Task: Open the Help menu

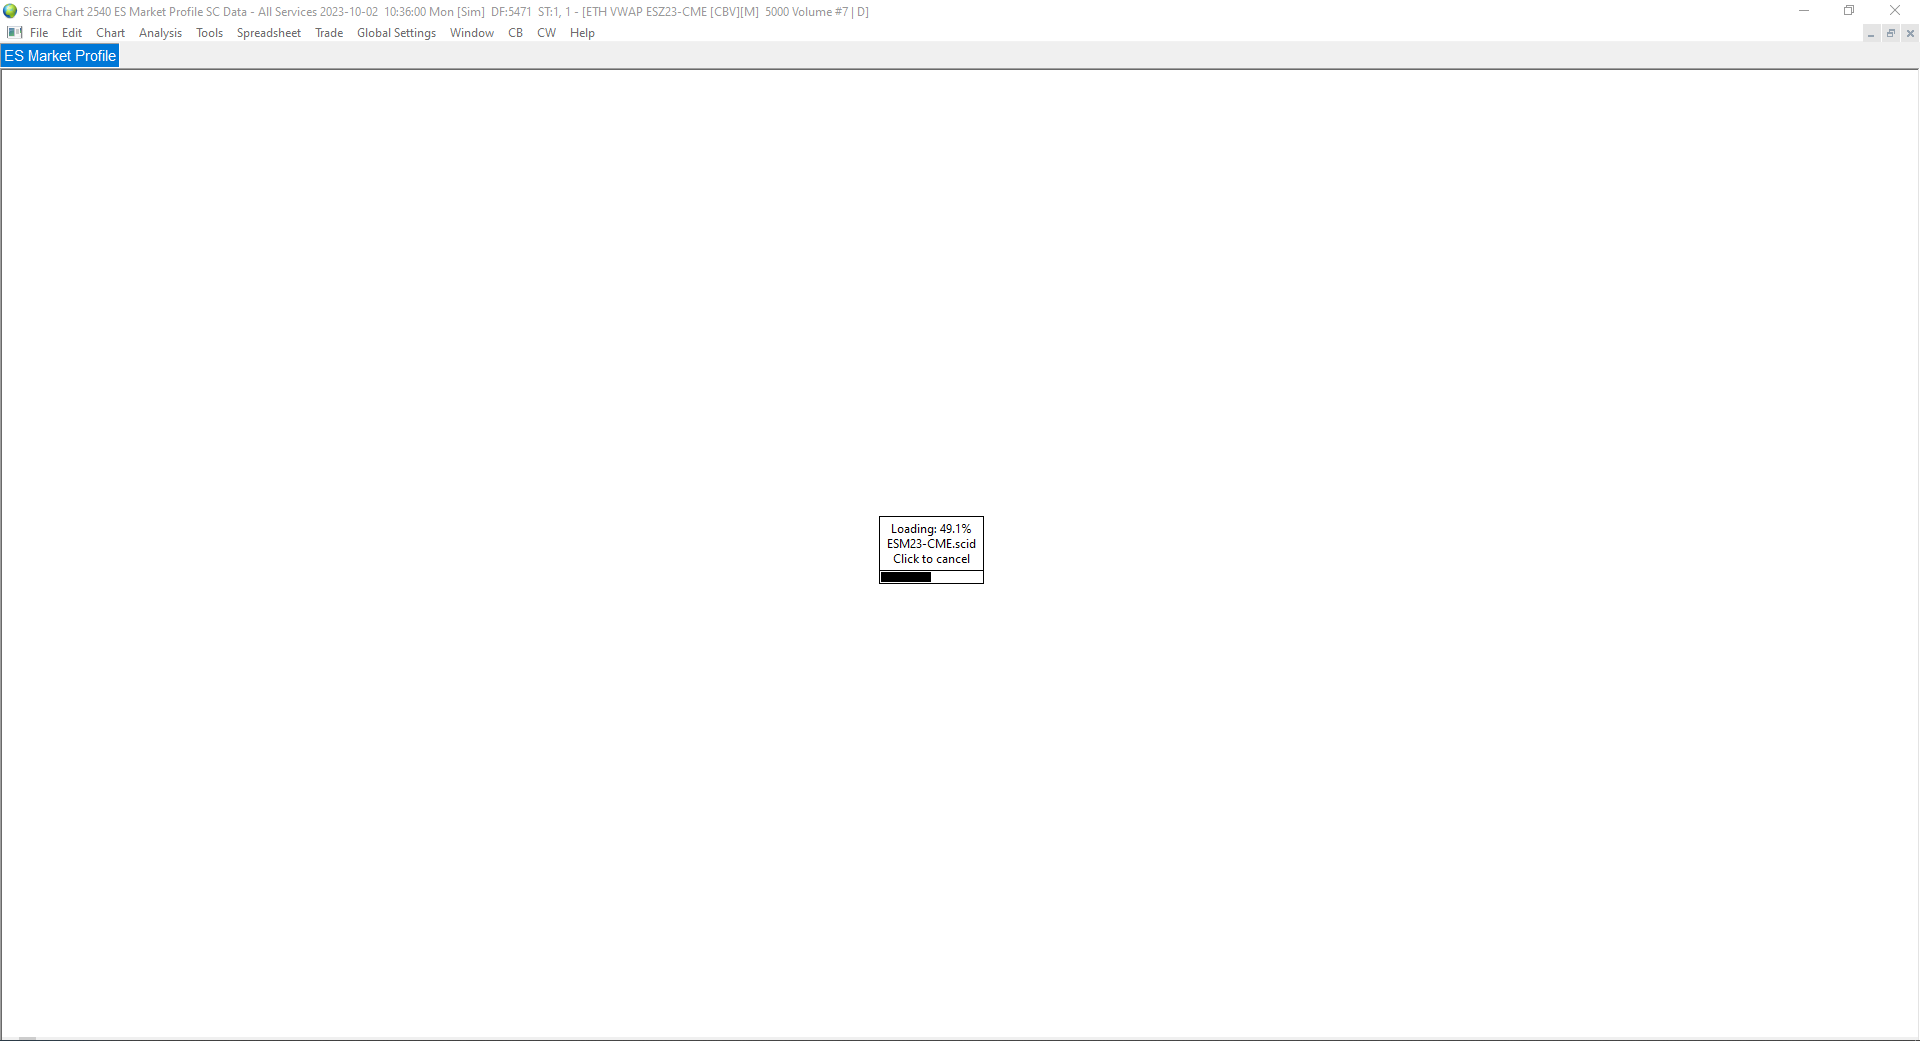Action: point(582,33)
